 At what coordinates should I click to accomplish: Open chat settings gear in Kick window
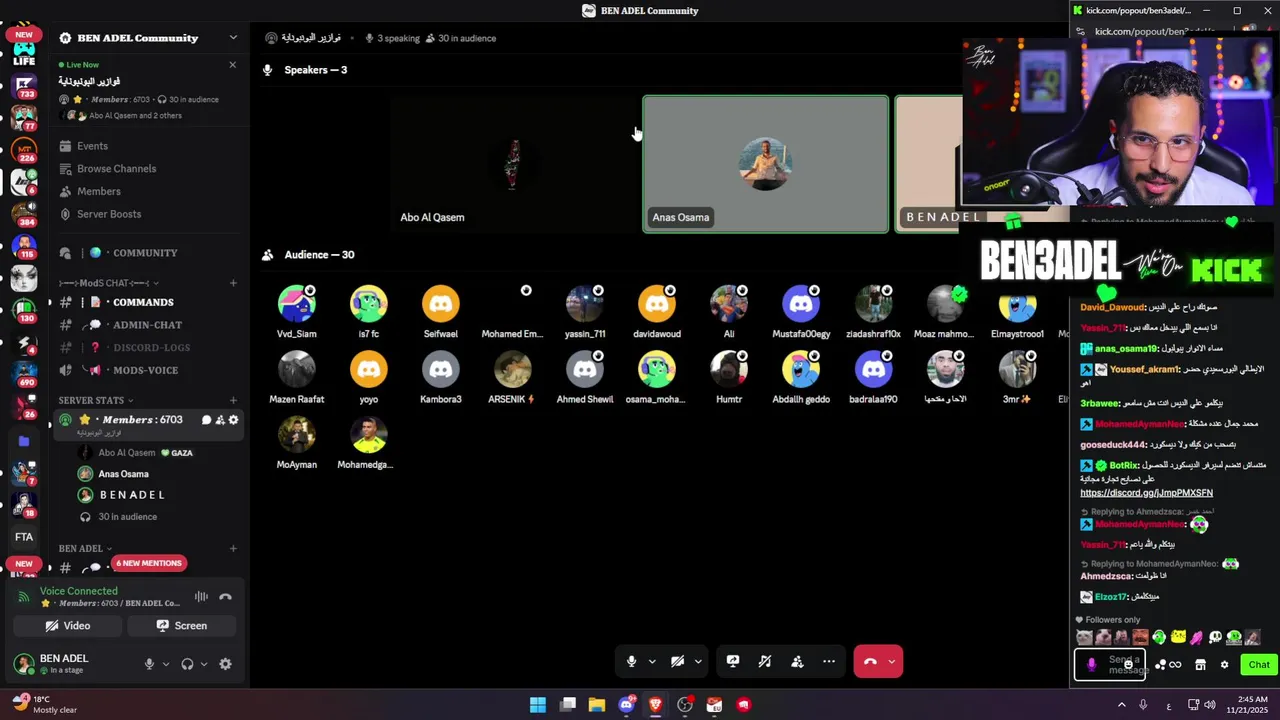[1224, 665]
